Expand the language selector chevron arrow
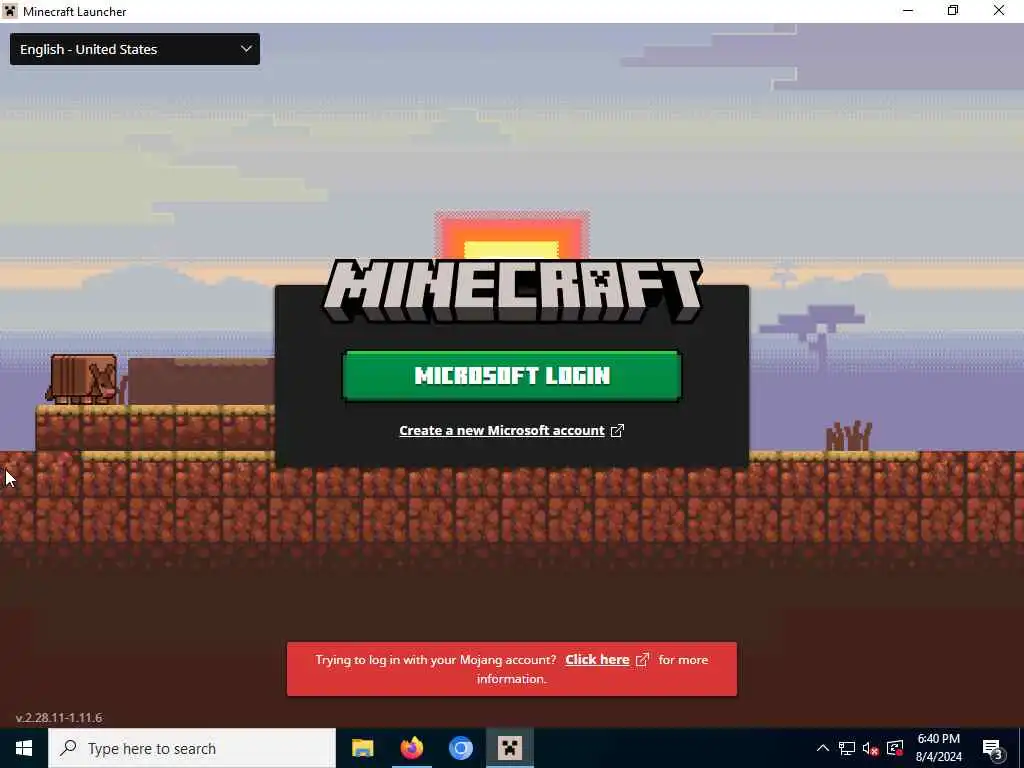The height and width of the screenshot is (768, 1024). pos(246,49)
